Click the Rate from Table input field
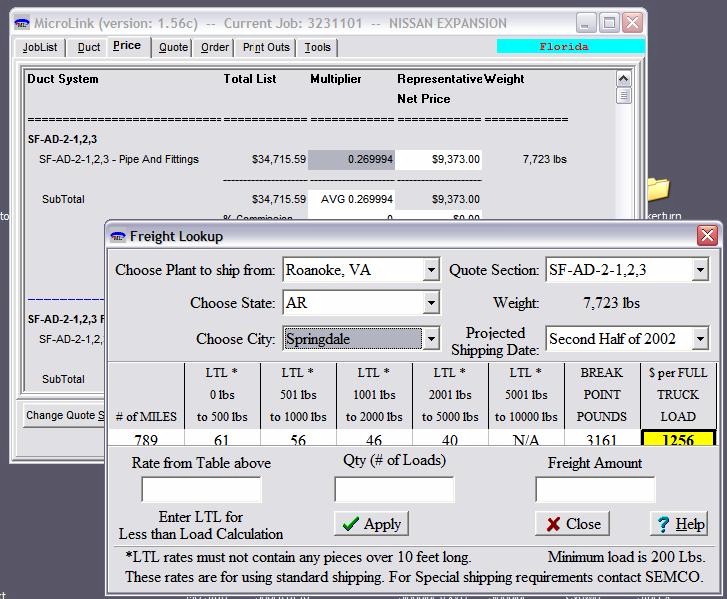This screenshot has width=727, height=599. [201, 489]
